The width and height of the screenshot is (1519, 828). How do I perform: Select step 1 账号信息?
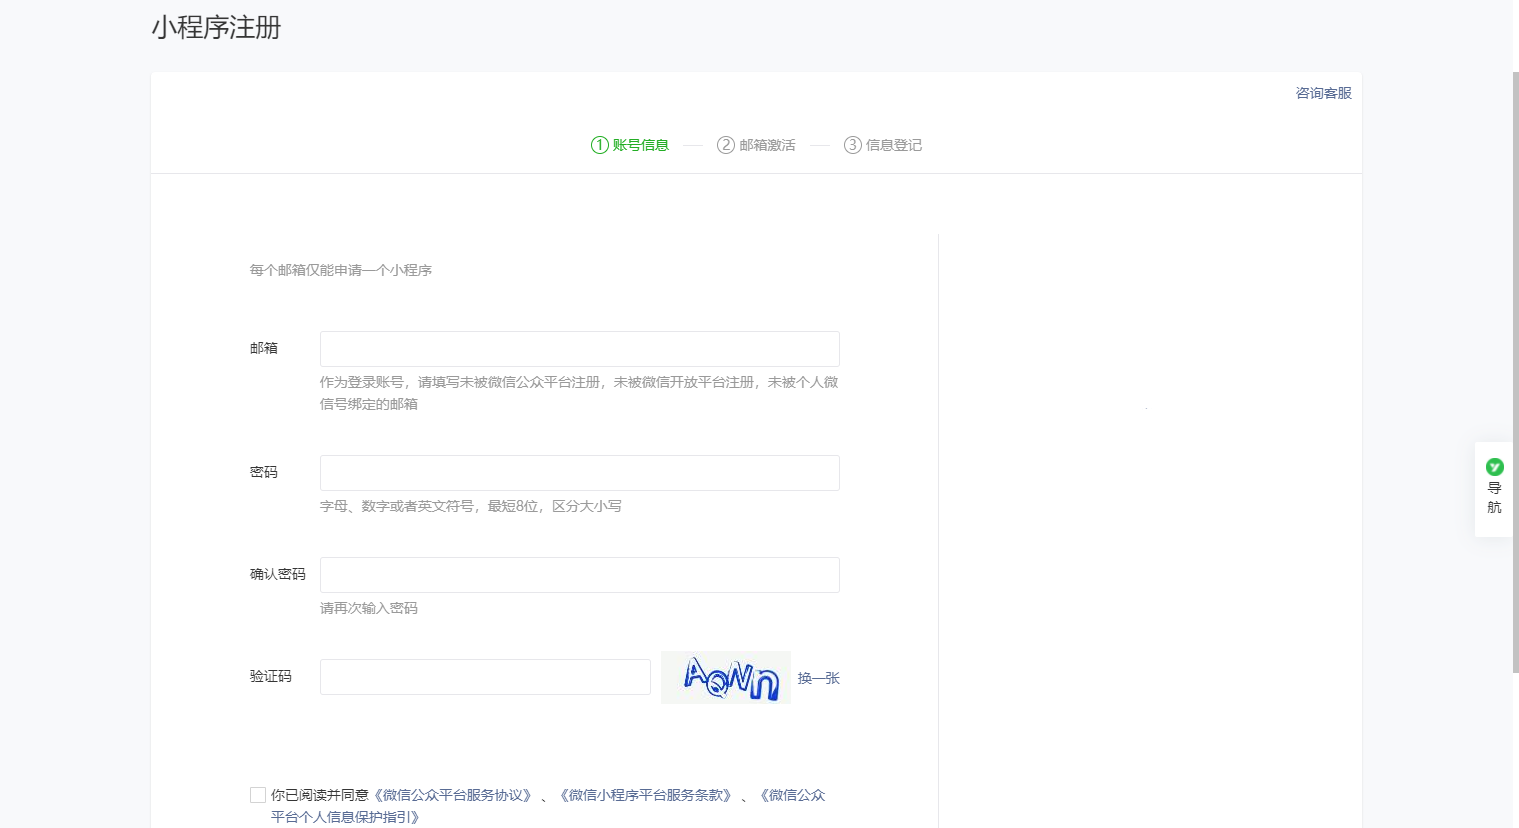tap(630, 145)
